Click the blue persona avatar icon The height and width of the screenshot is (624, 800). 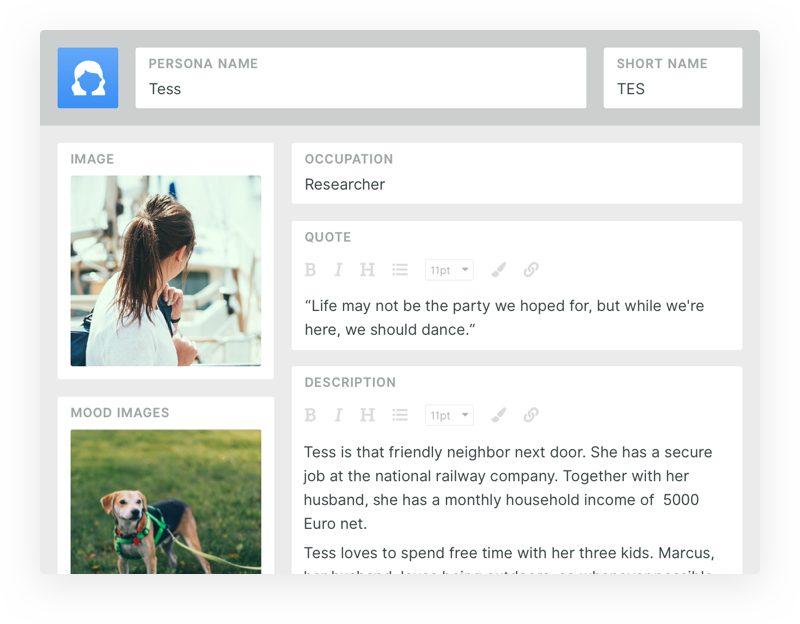click(88, 77)
